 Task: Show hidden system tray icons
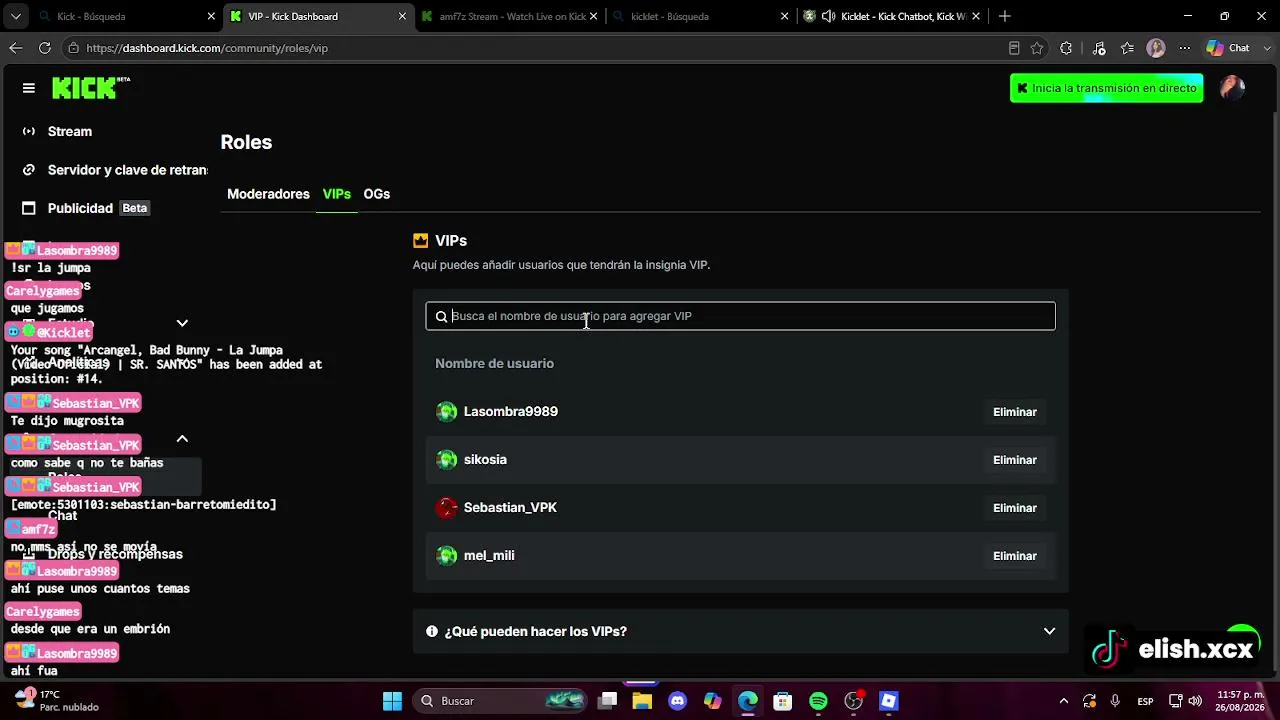[1063, 701]
